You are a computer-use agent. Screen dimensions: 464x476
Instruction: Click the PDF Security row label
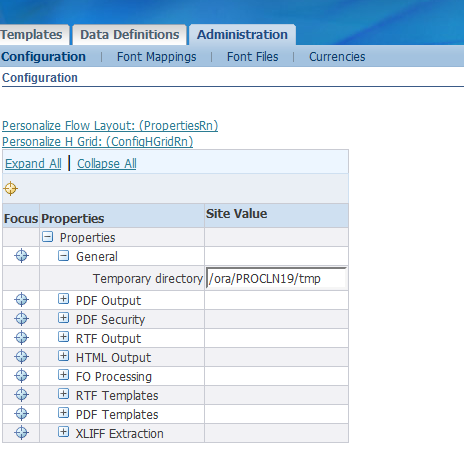pos(110,320)
